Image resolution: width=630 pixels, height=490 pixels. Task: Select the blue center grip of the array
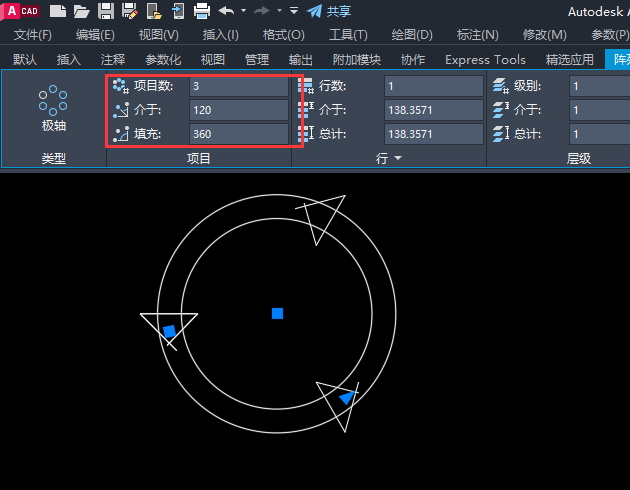278,314
